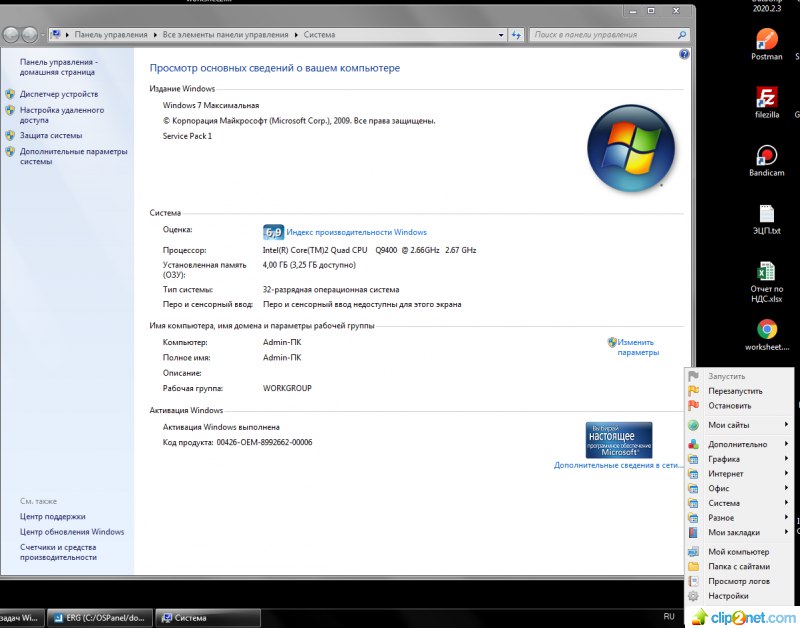Open address bar history dropdown arrow
Screen dimensions: 800x628
(501, 35)
